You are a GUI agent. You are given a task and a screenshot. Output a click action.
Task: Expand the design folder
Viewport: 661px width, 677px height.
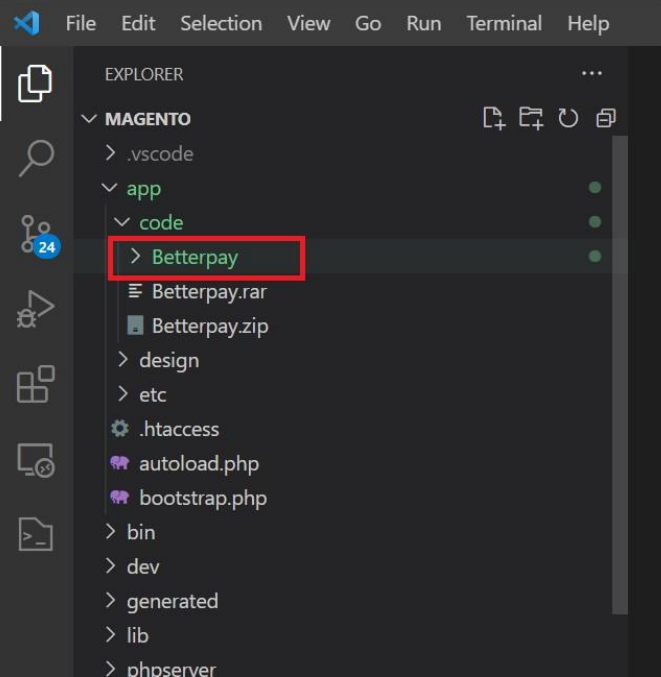pyautogui.click(x=123, y=360)
